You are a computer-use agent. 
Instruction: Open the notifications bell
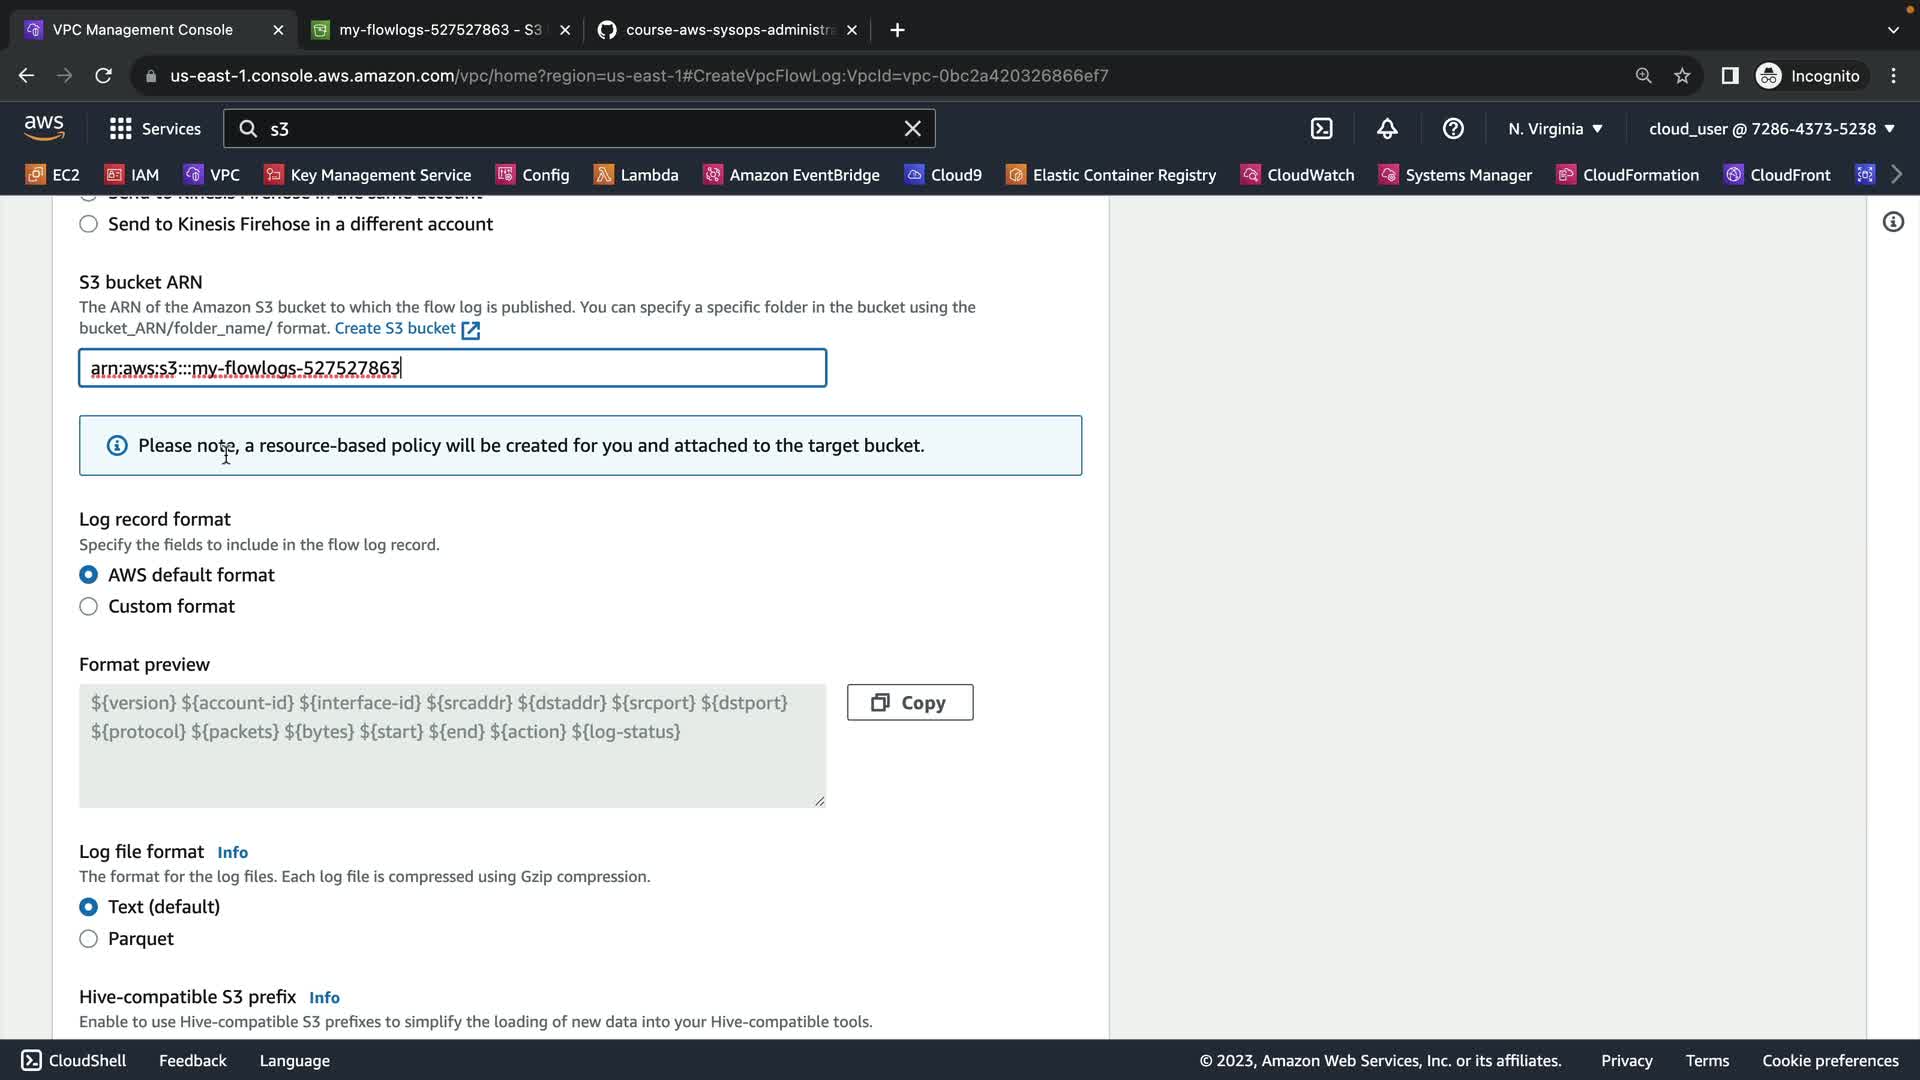click(1387, 129)
